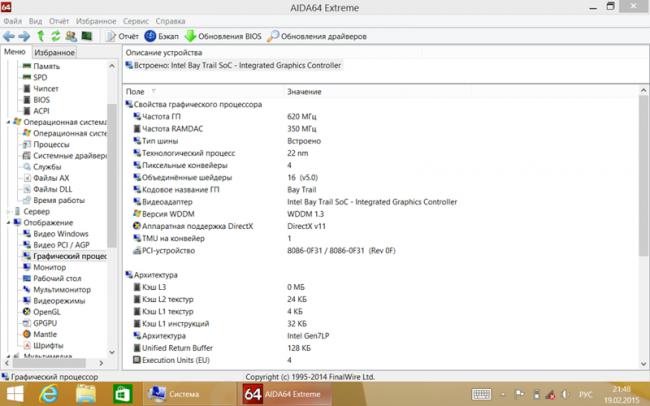Open the Отчёт menu
Viewport: 650px width, 406px height.
pos(59,21)
